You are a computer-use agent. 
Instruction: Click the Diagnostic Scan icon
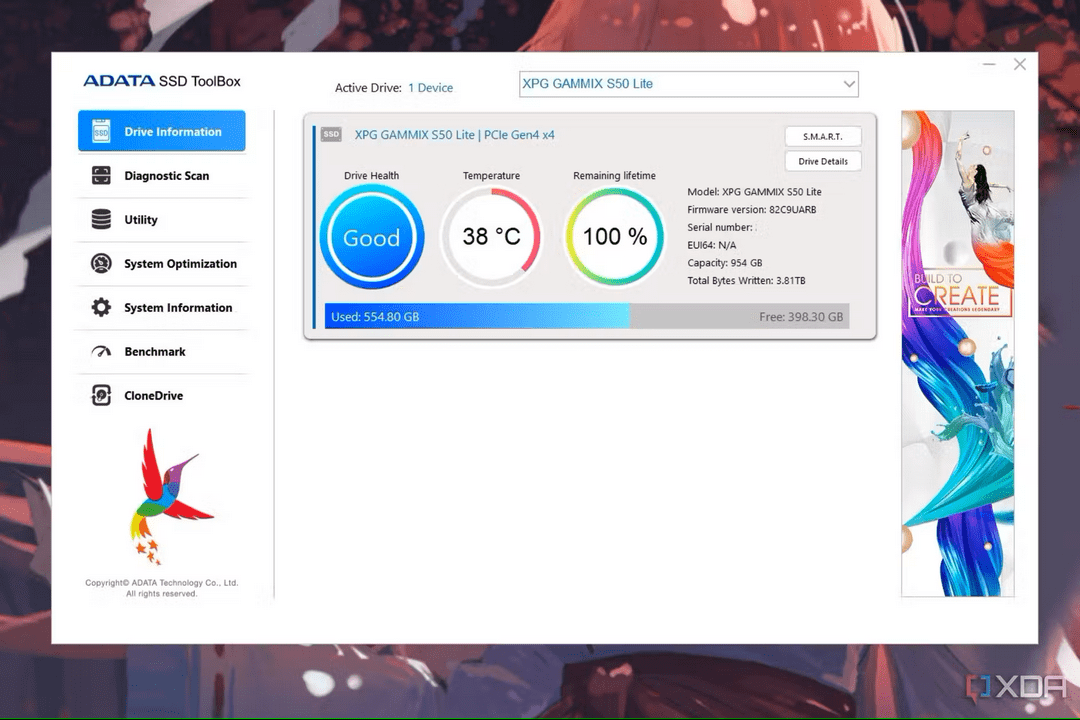pyautogui.click(x=101, y=176)
